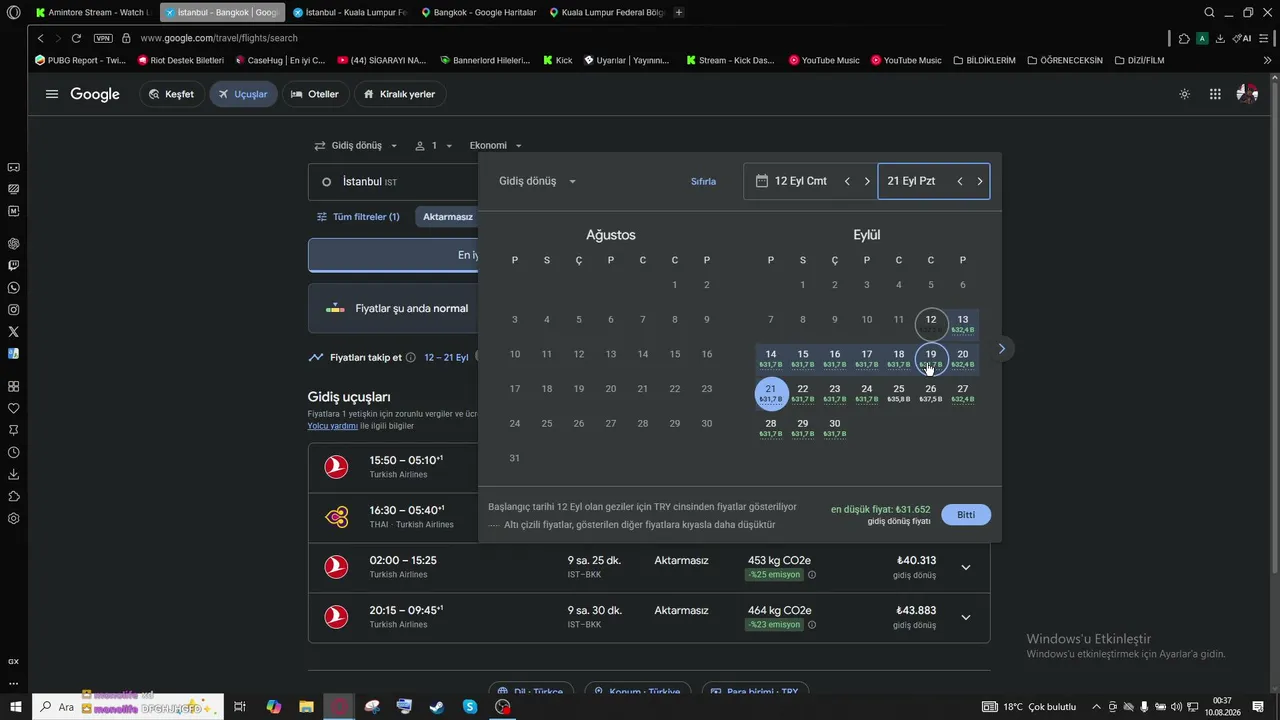Switch to the İstanbul - Kuala Lumpur browser tab
This screenshot has width=1280, height=720.
pos(349,12)
